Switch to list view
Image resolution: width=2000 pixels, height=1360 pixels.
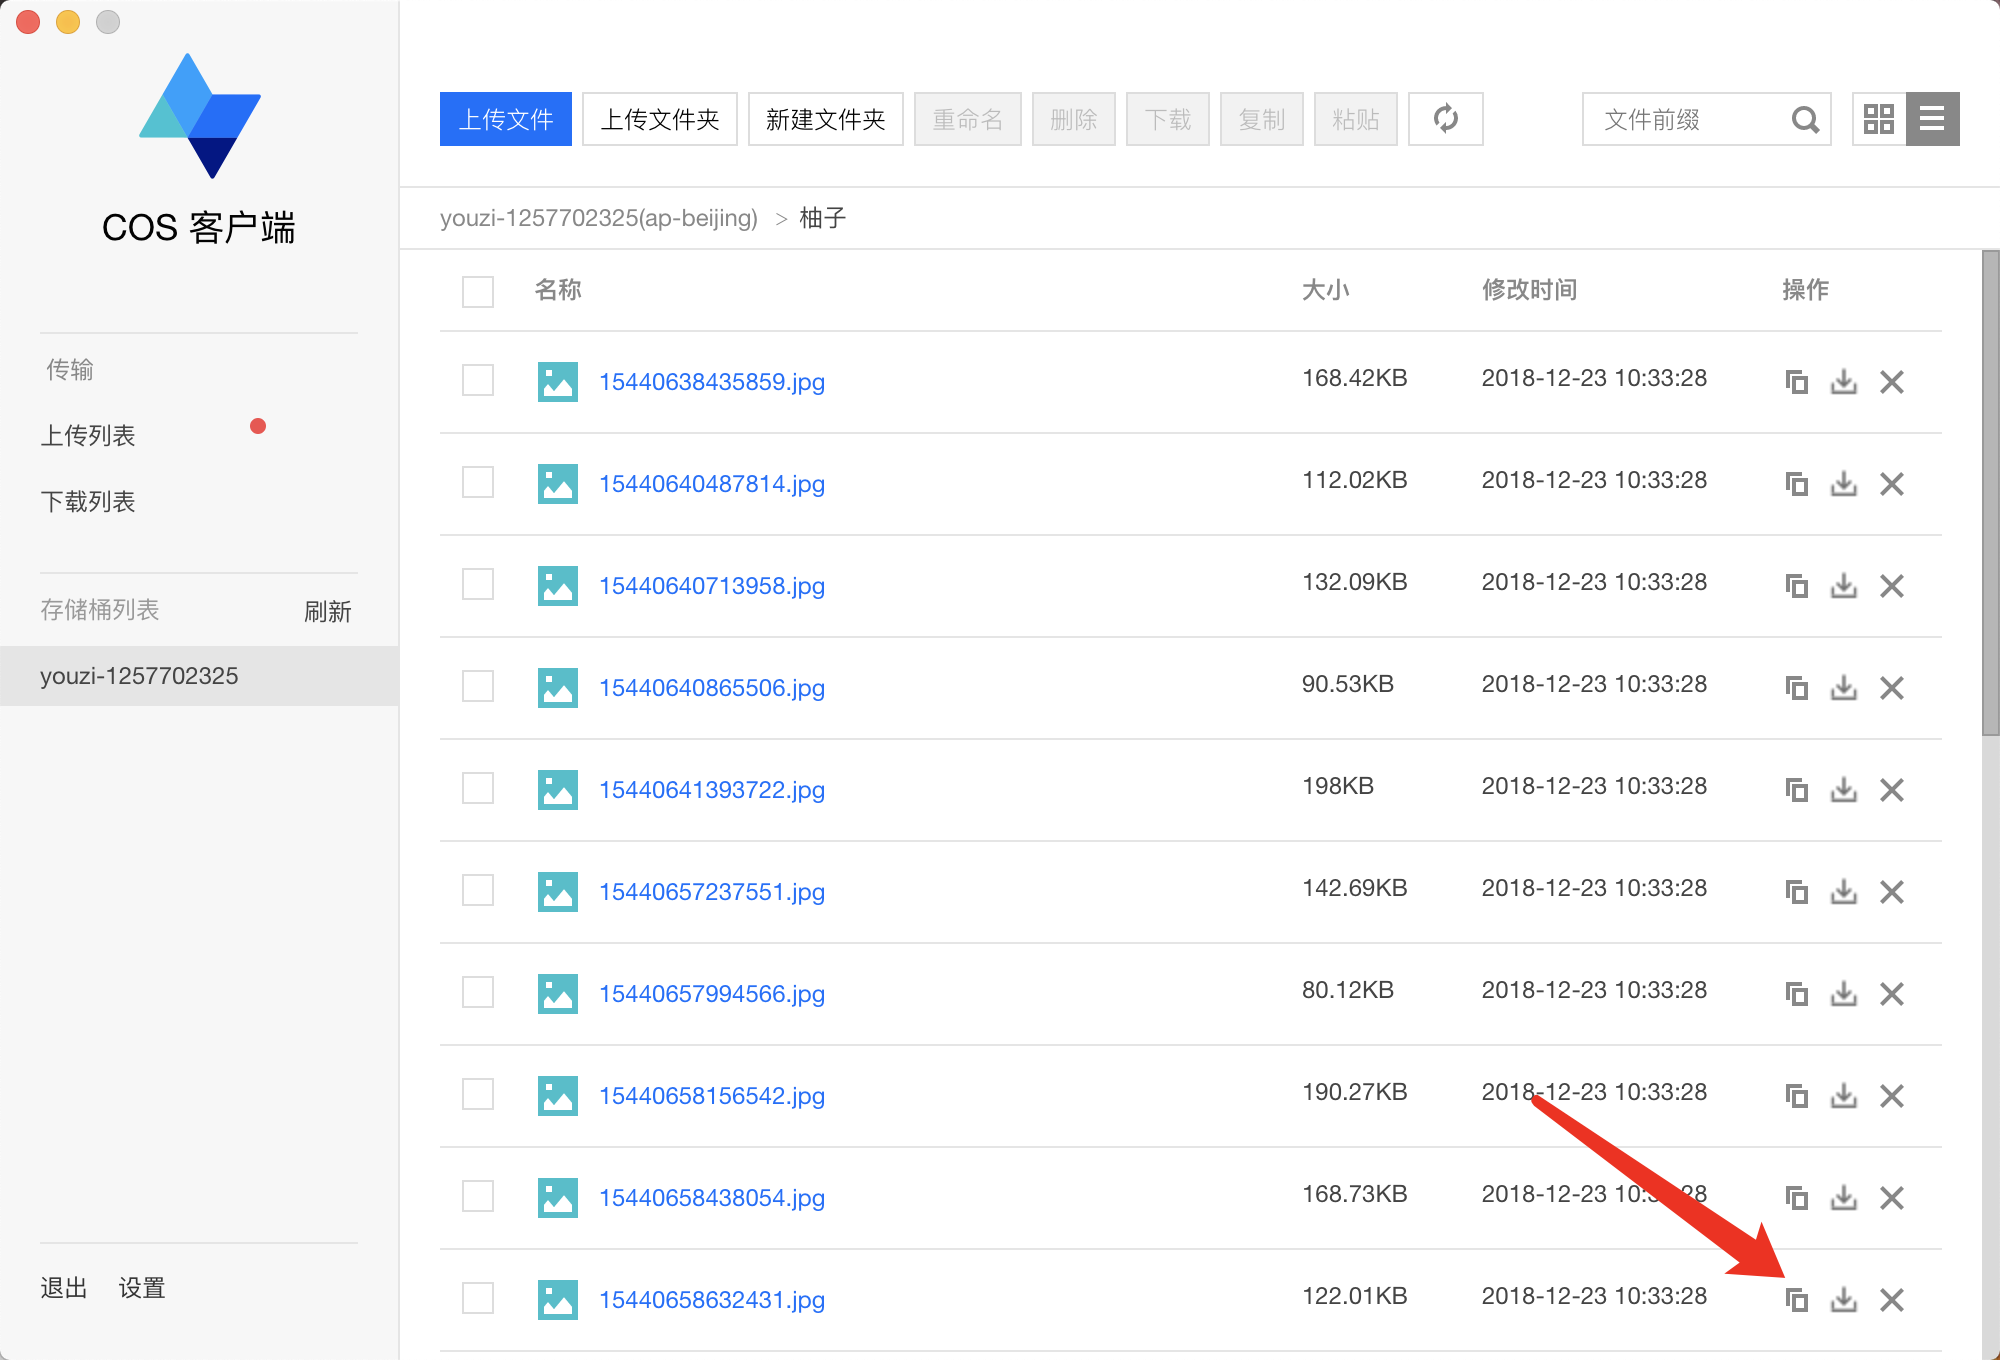(1932, 119)
